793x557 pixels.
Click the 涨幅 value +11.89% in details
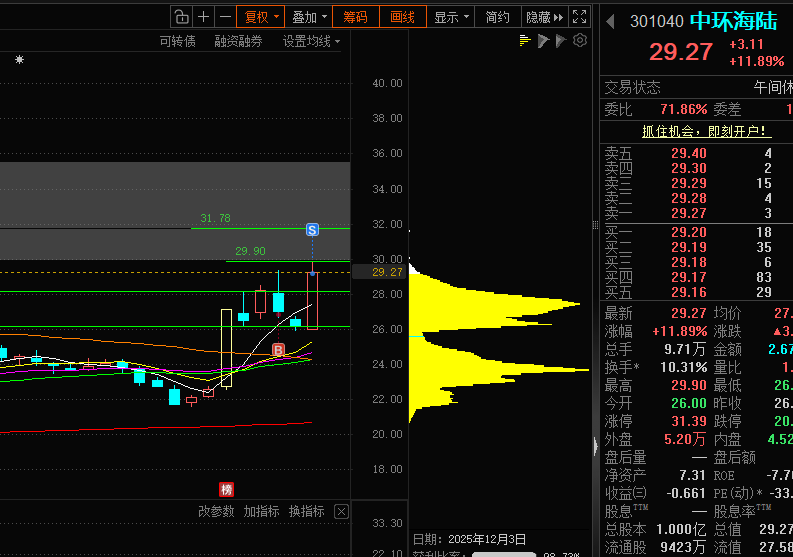pos(679,331)
